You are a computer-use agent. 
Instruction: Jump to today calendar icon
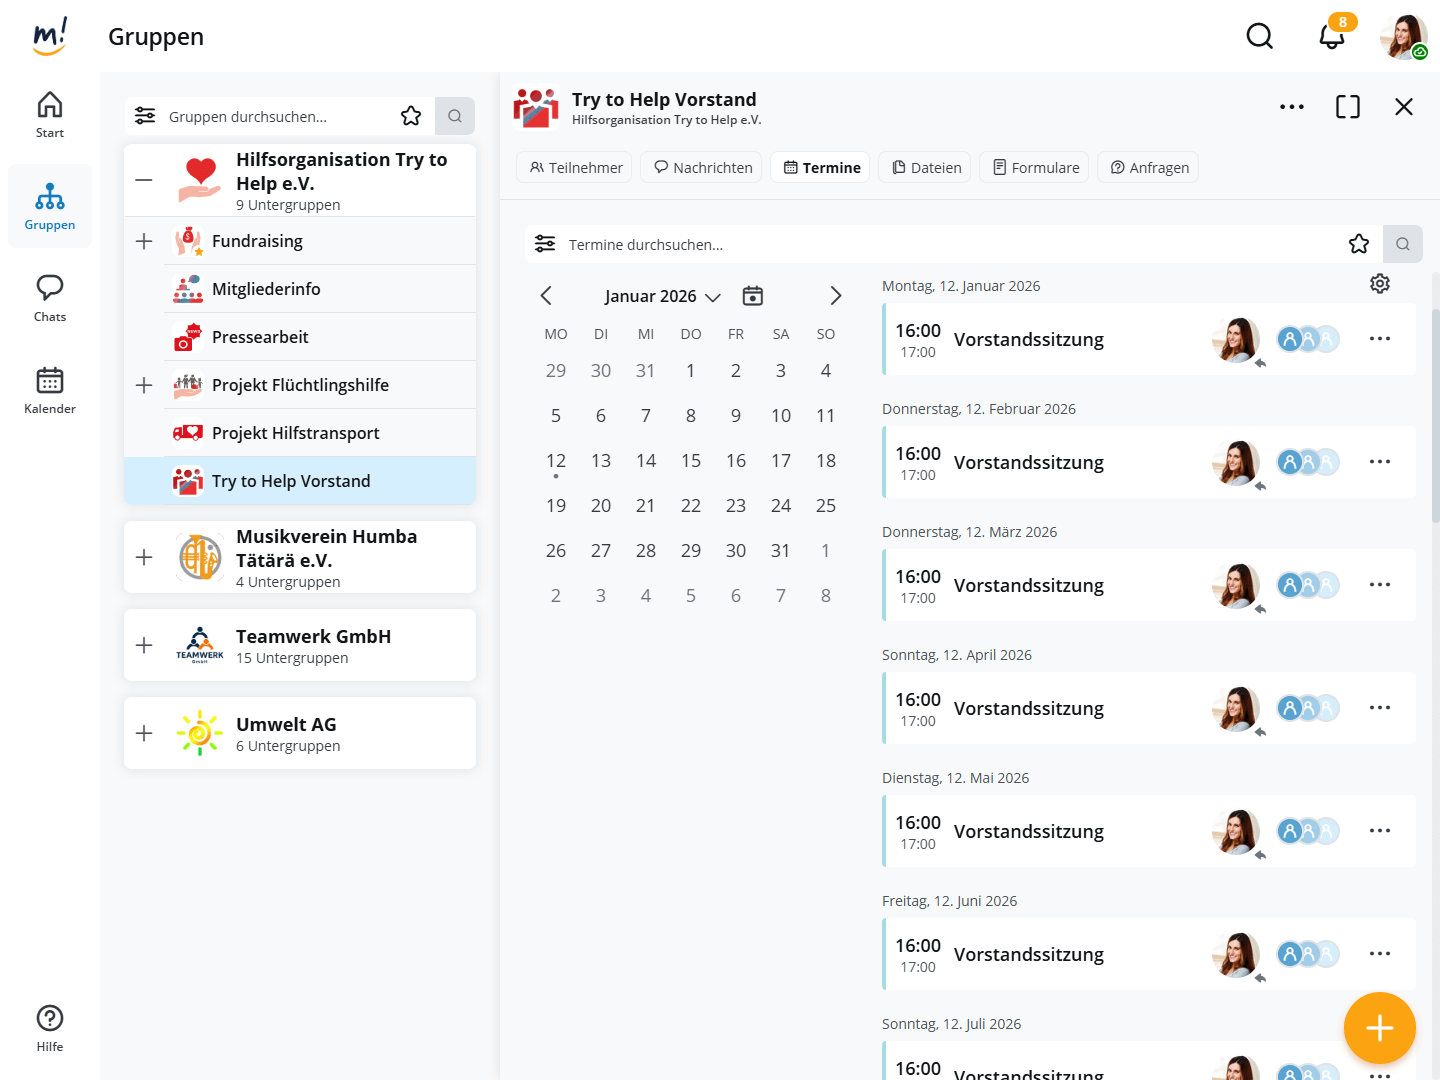click(753, 296)
